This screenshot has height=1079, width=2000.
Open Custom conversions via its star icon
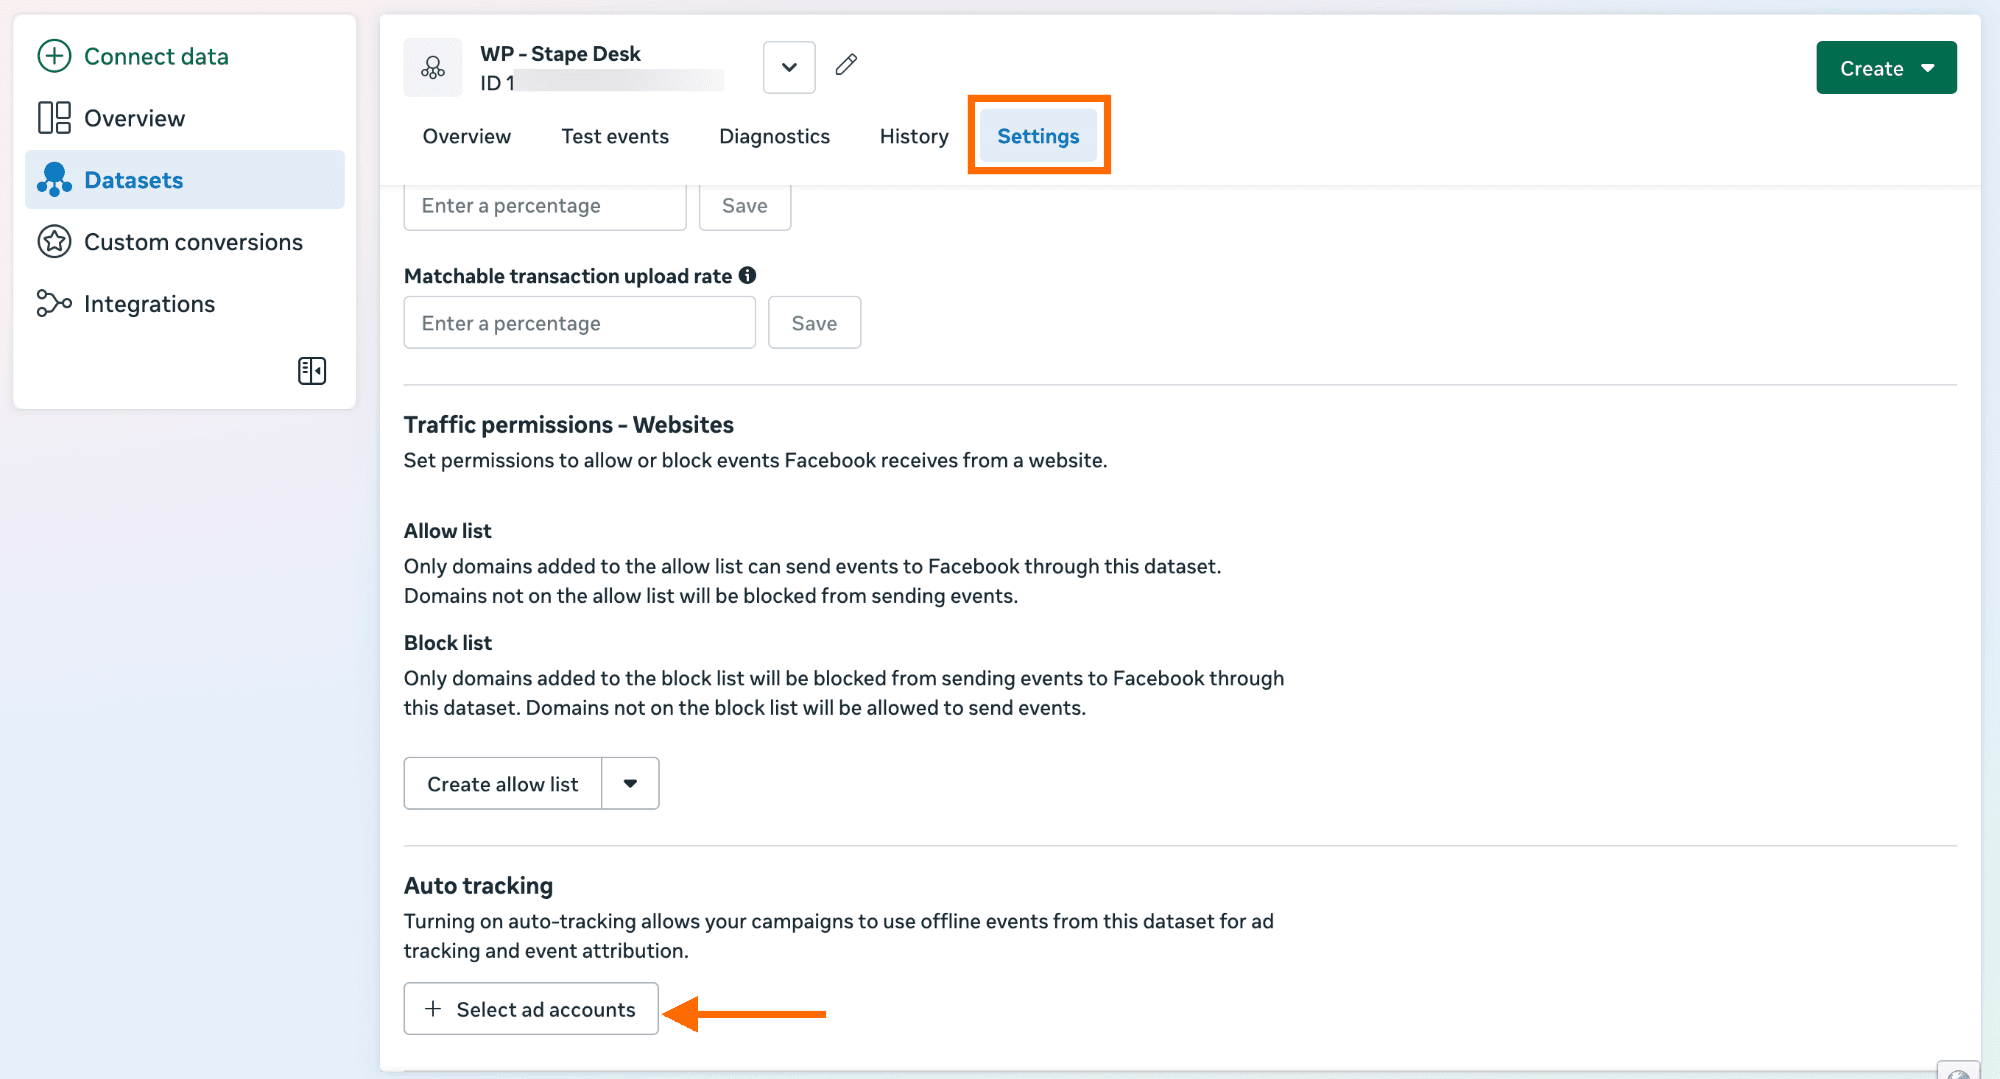[54, 241]
